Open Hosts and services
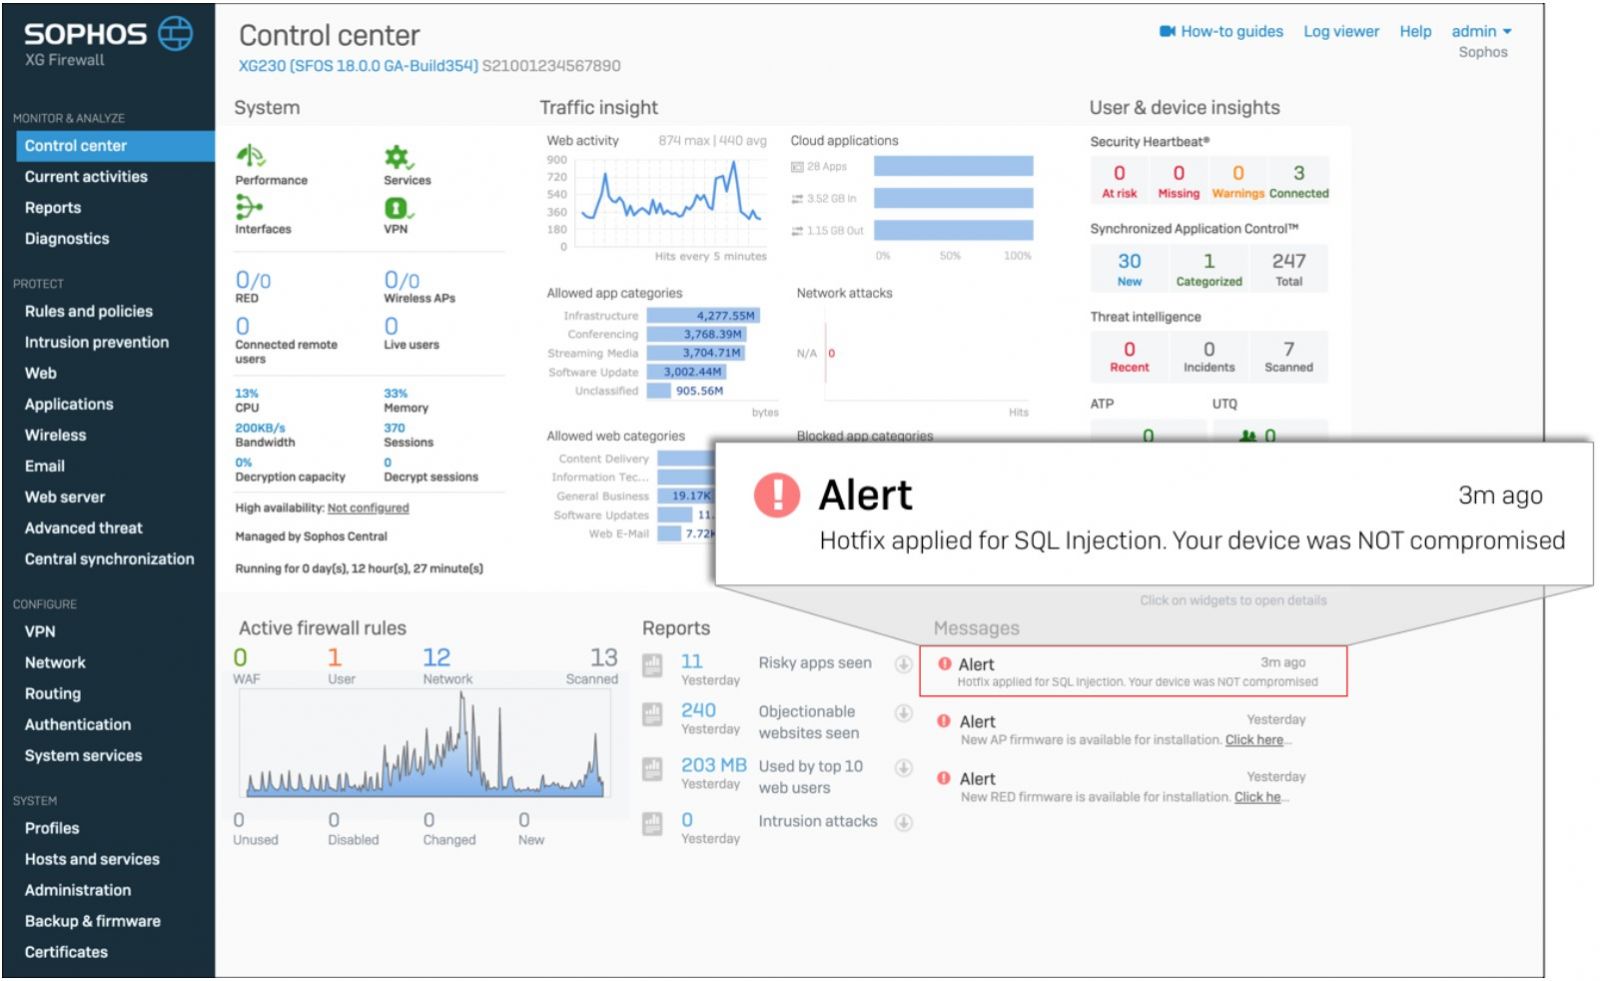Image resolution: width=1600 pixels, height=981 pixels. click(92, 860)
